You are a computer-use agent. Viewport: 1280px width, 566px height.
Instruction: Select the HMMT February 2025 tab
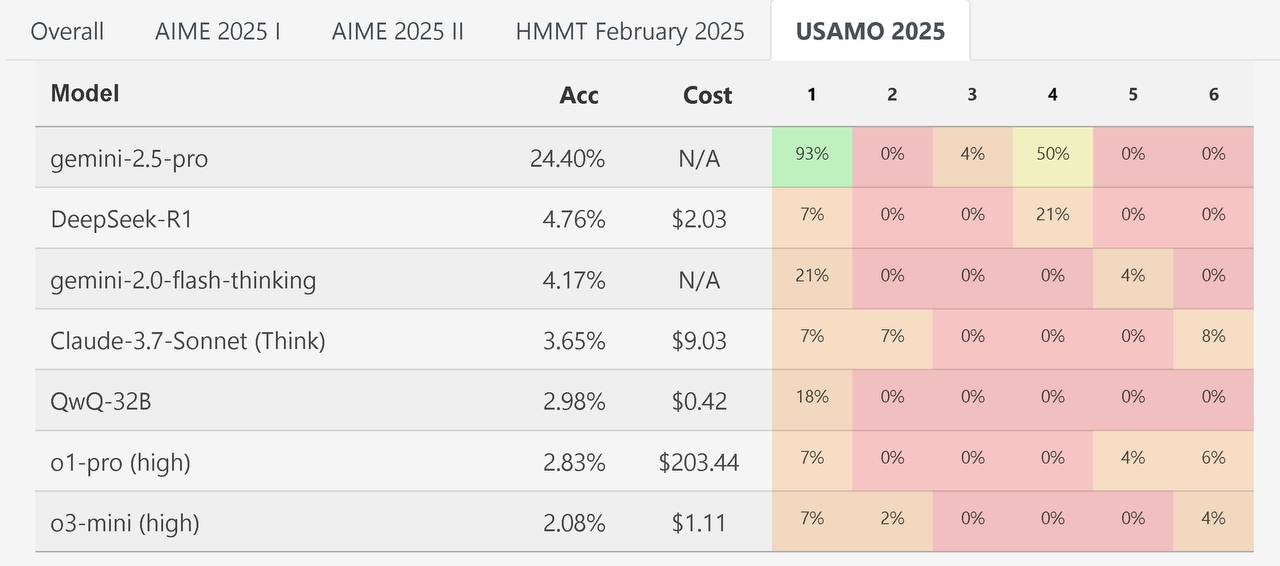630,31
